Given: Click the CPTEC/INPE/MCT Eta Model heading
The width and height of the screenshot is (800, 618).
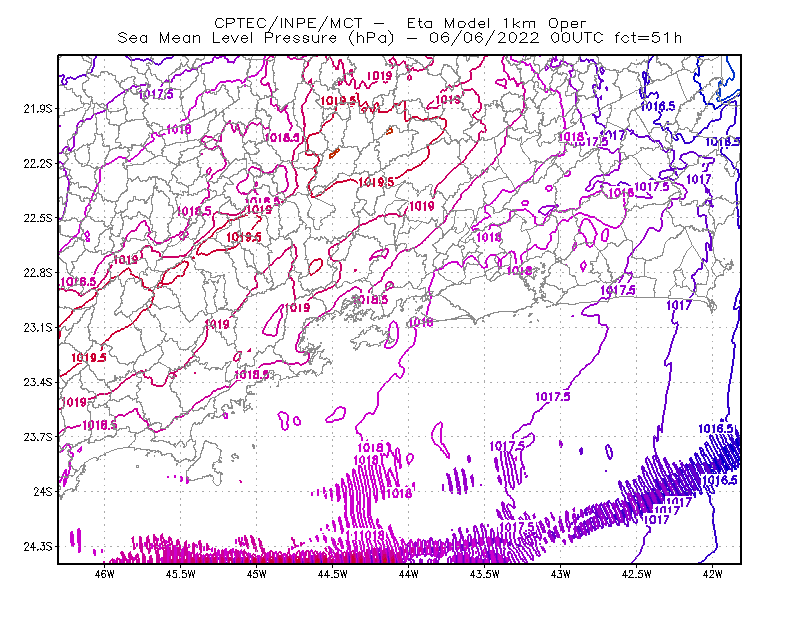Looking at the screenshot, I should pyautogui.click(x=400, y=23).
